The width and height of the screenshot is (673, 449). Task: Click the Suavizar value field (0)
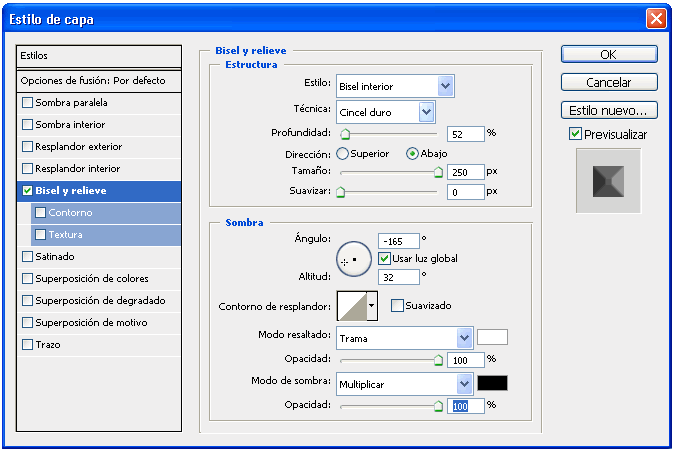point(466,192)
